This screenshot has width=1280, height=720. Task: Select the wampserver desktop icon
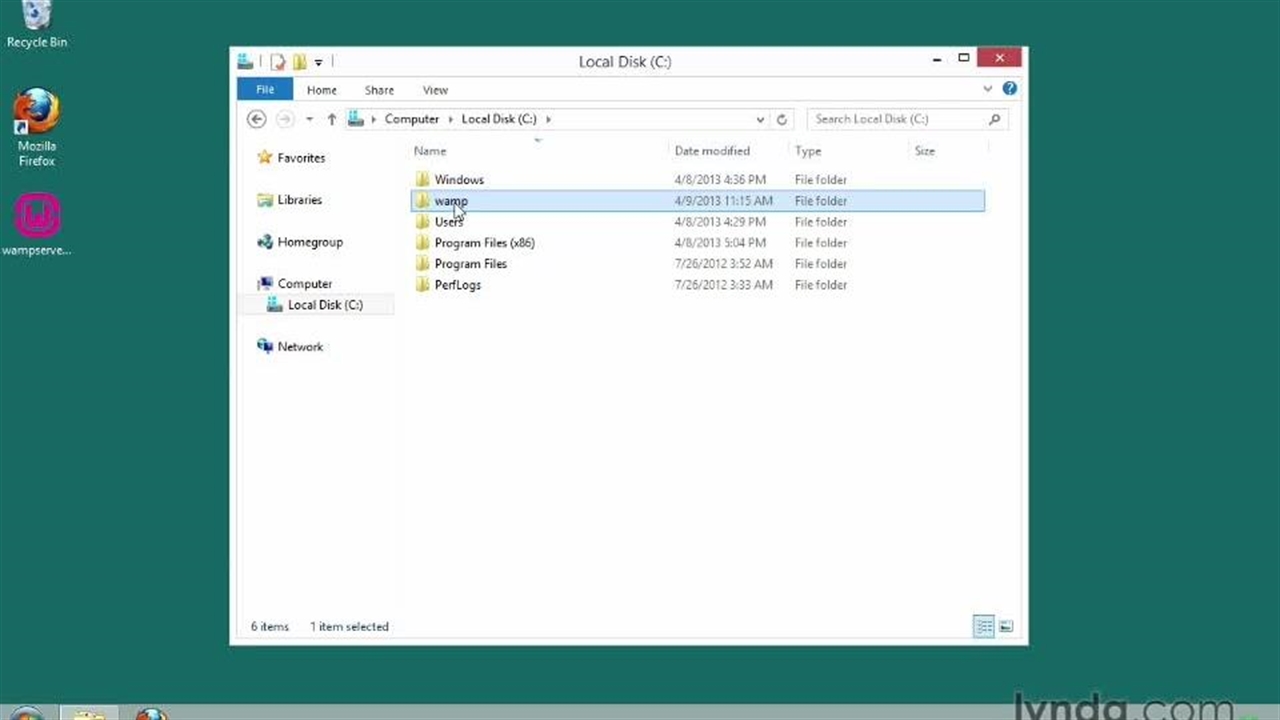[x=37, y=224]
